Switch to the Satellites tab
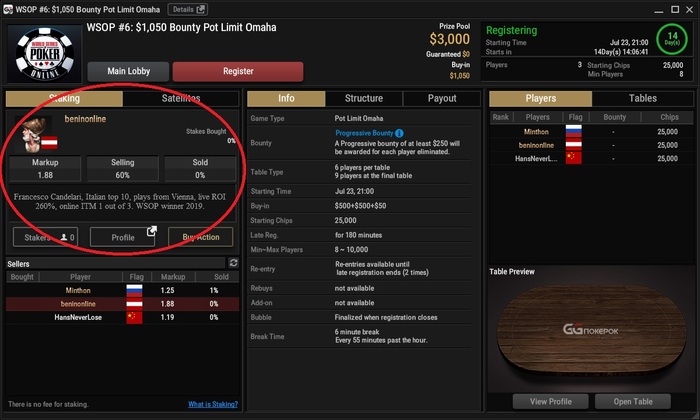Viewport: 700px width, 420px height. pos(181,99)
